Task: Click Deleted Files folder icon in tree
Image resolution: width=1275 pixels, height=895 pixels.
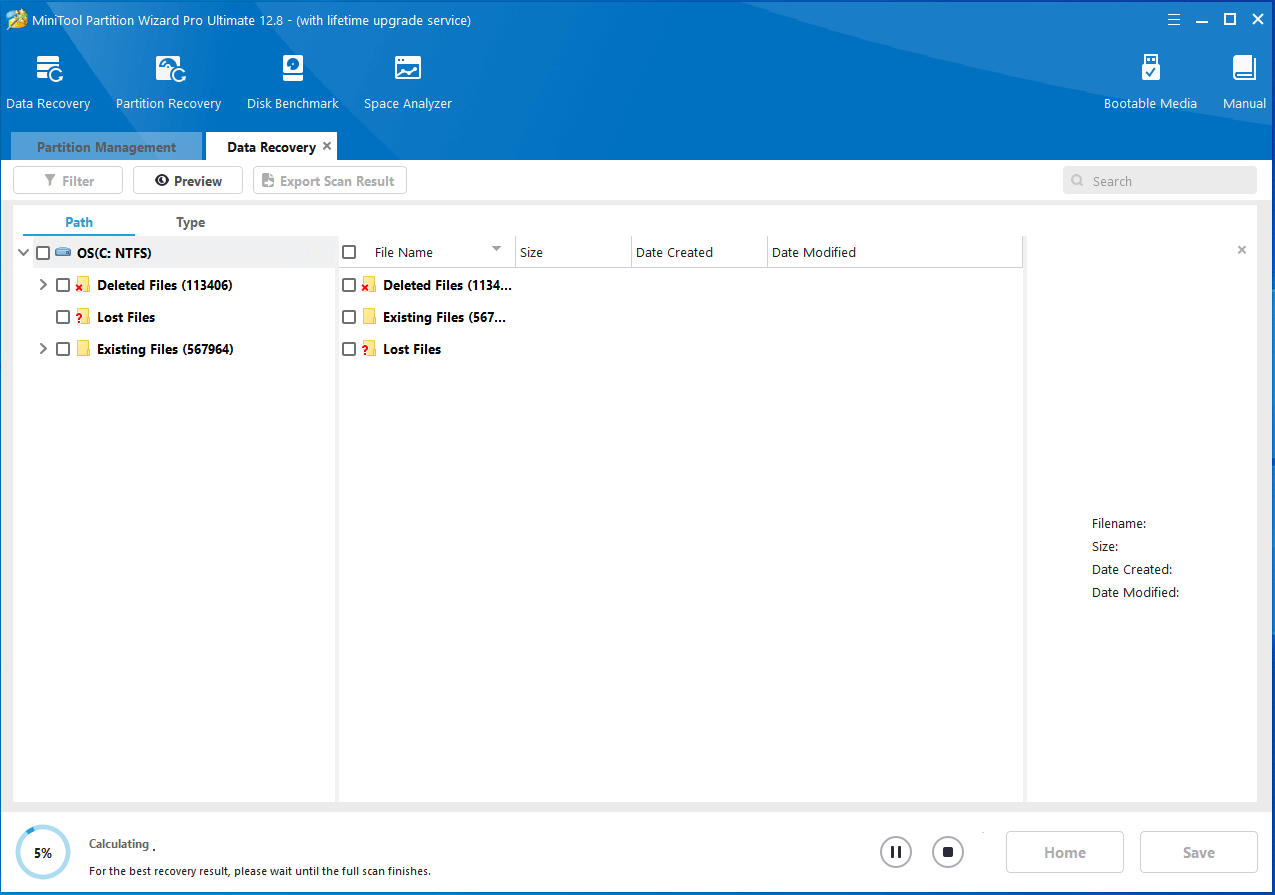Action: click(x=82, y=285)
